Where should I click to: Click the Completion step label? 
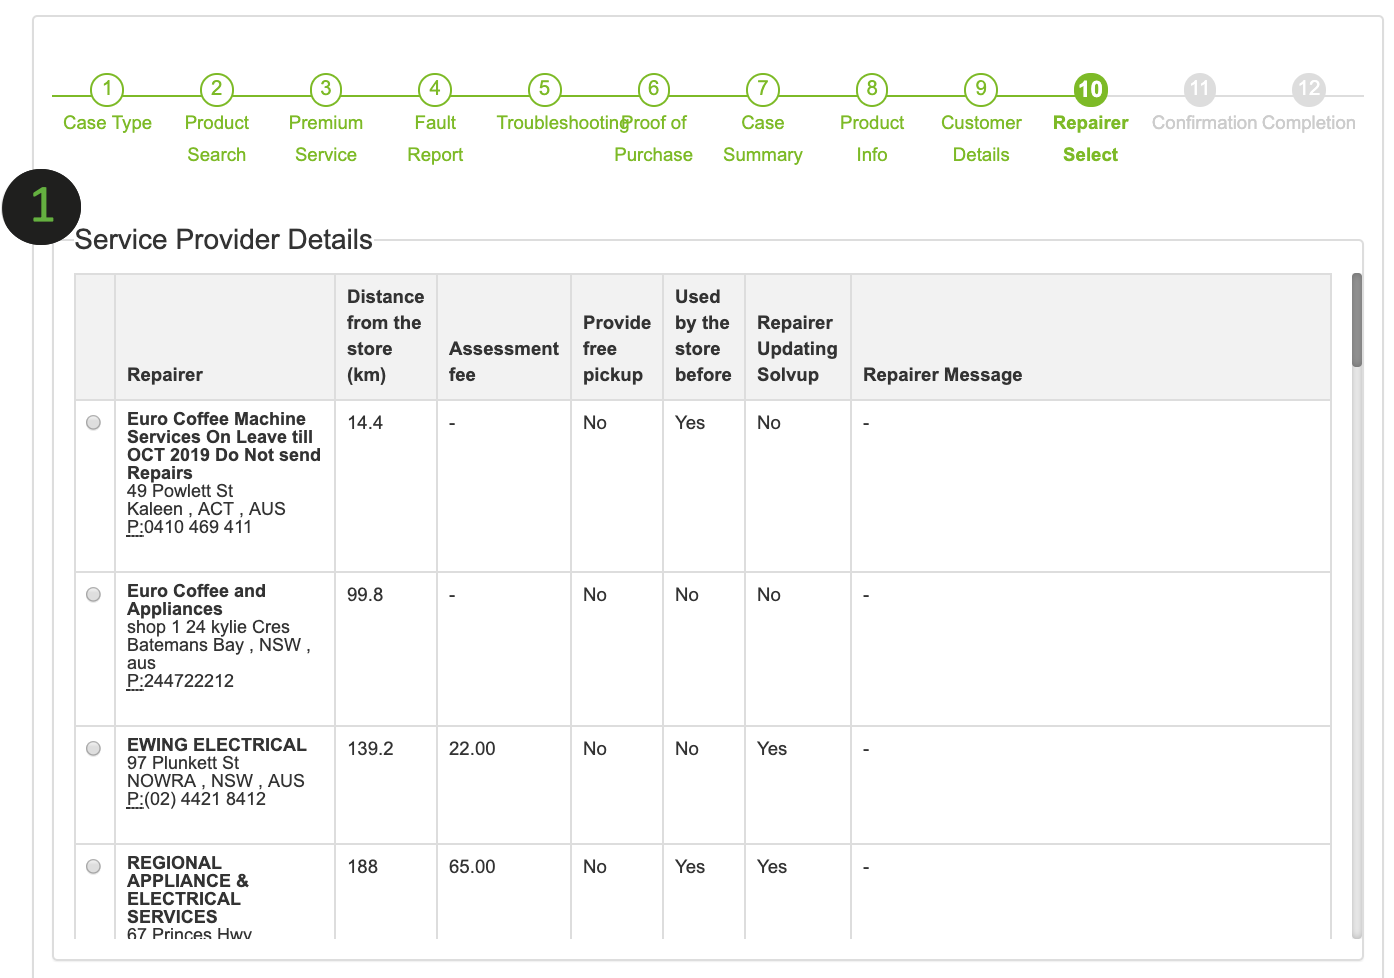click(x=1309, y=123)
